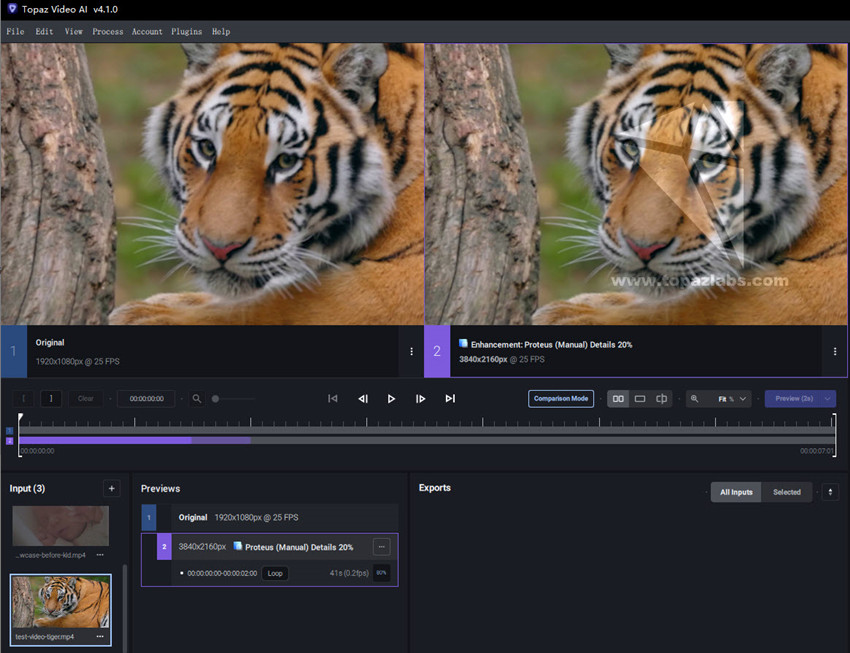Open the Fit % zoom dropdown

tap(732, 399)
